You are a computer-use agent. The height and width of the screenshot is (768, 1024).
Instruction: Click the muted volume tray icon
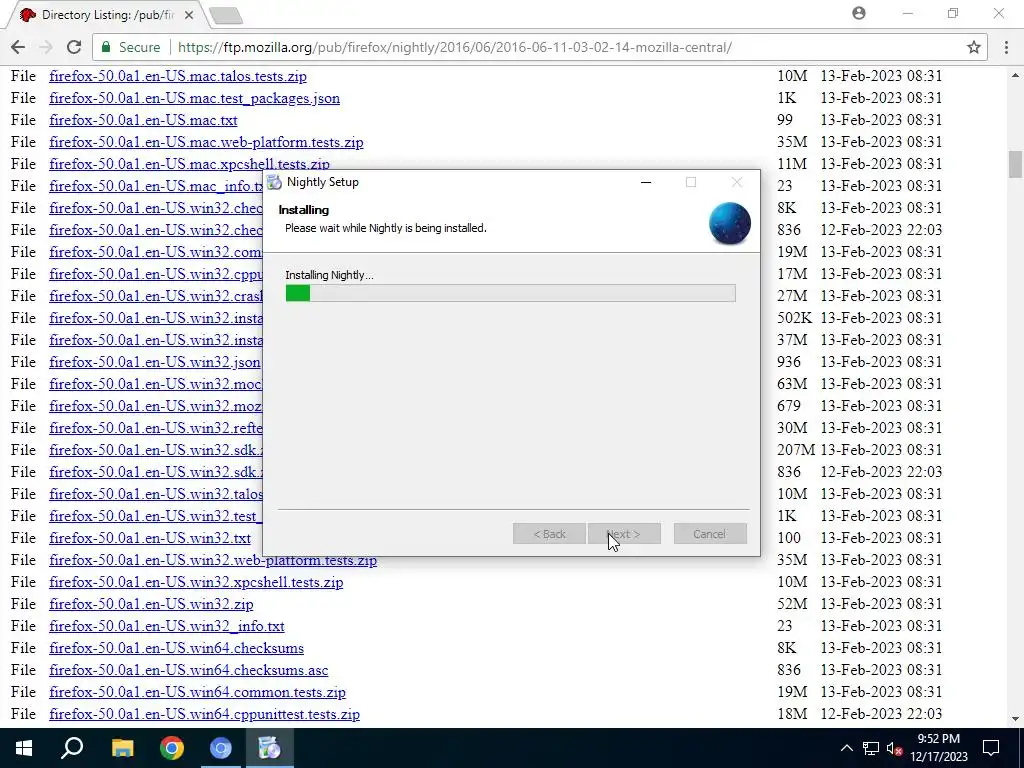894,748
